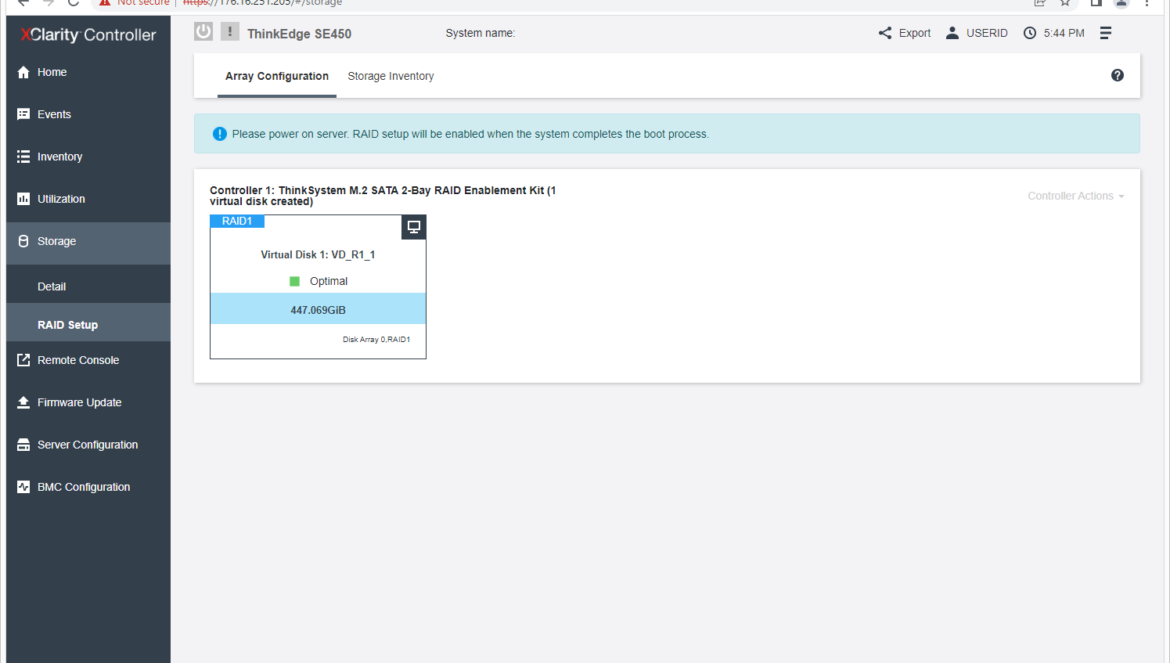Select the RAID Setup submenu item
Viewport: 1170px width, 663px height.
click(88, 322)
